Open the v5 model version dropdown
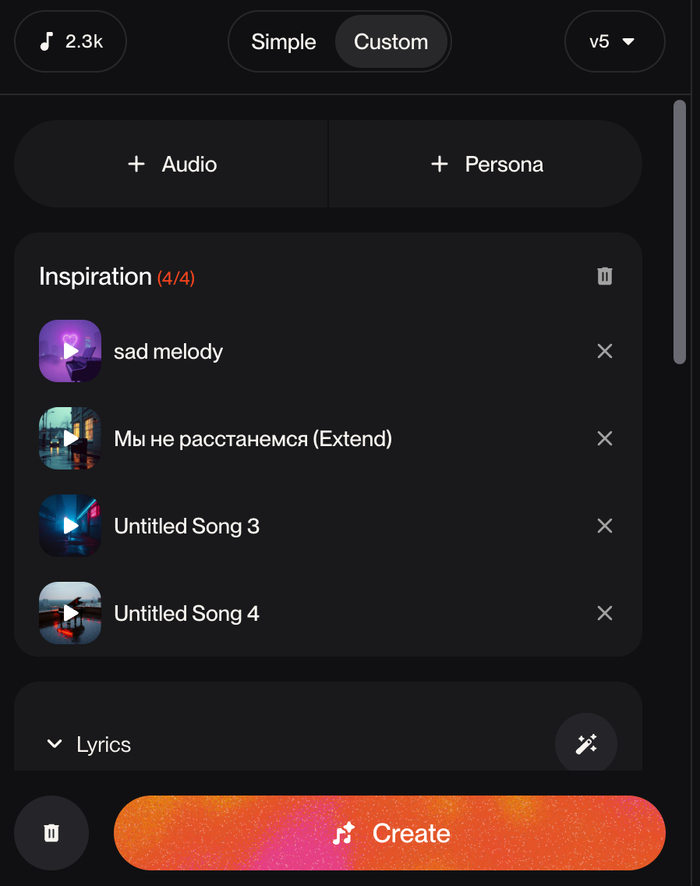The height and width of the screenshot is (886, 700). tap(614, 42)
